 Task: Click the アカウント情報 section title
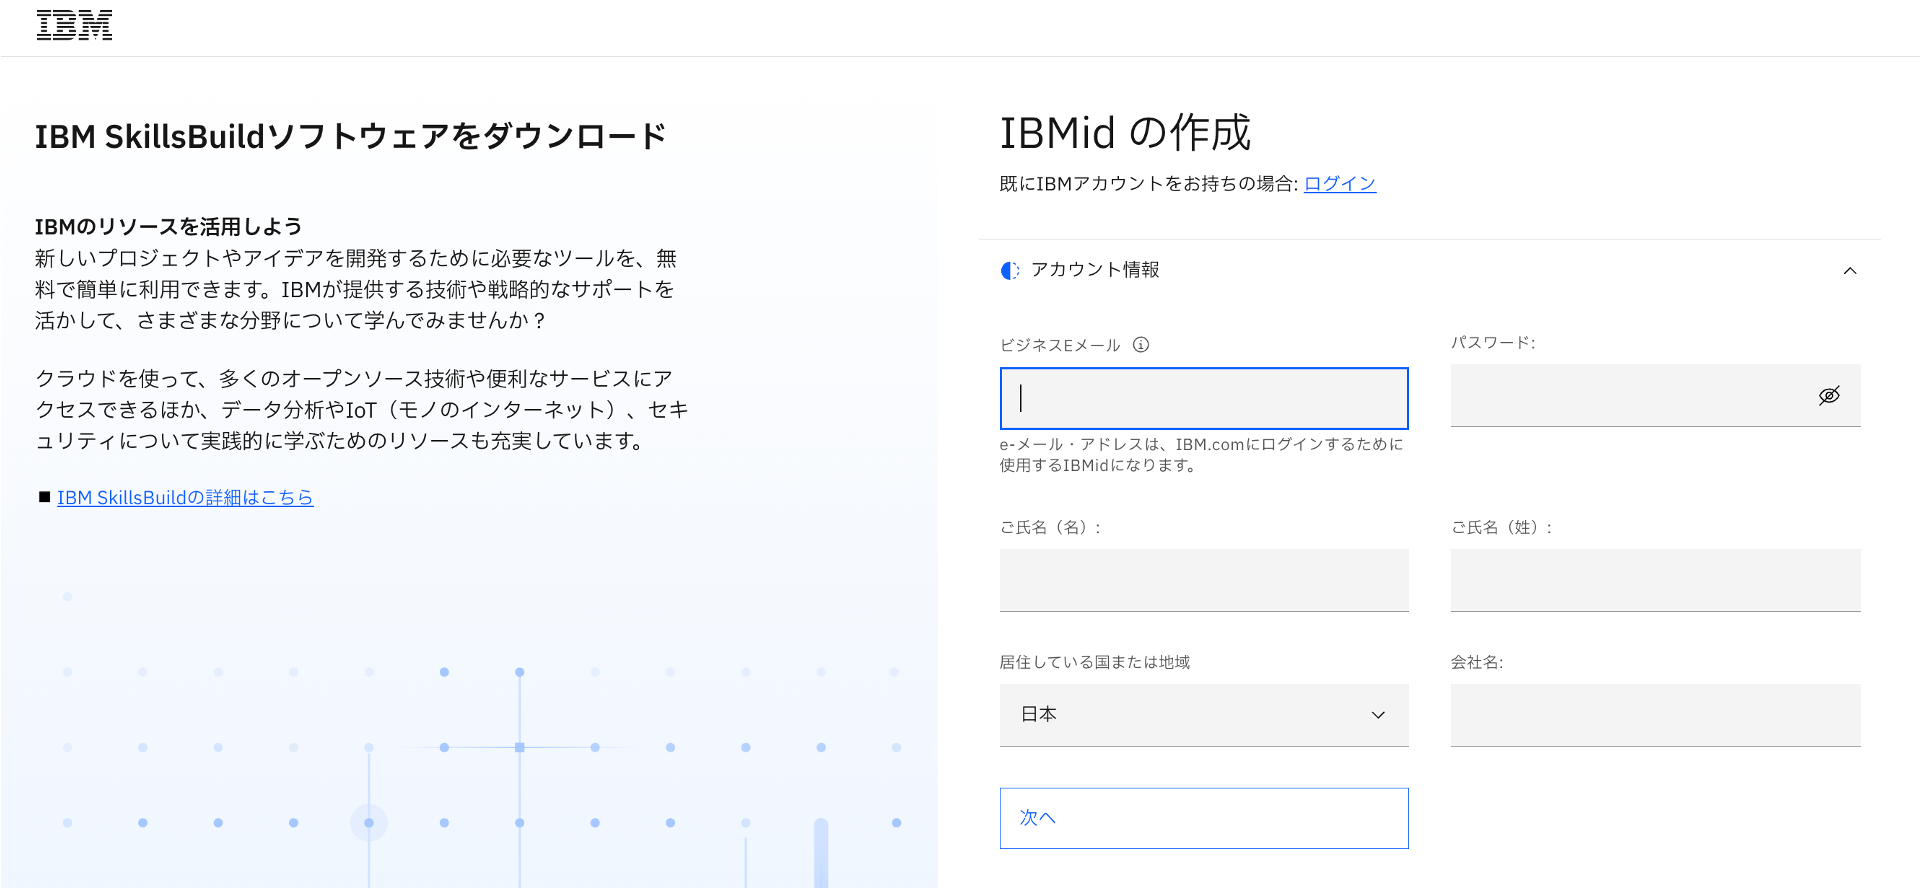(x=1095, y=270)
